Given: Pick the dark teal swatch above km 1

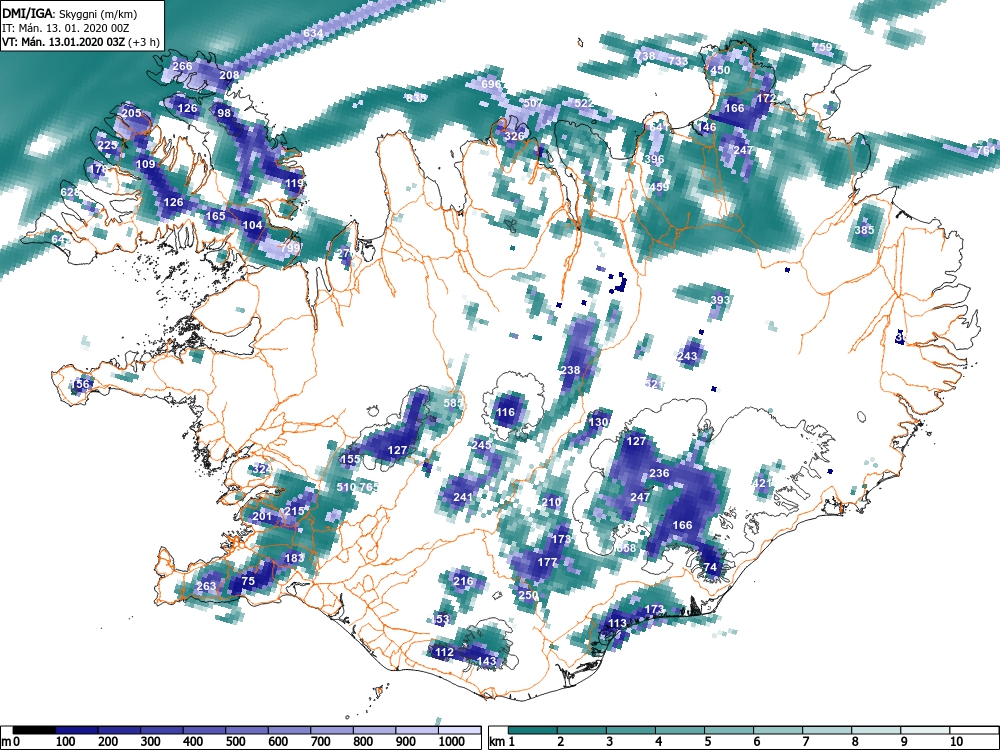Looking at the screenshot, I should tap(533, 730).
